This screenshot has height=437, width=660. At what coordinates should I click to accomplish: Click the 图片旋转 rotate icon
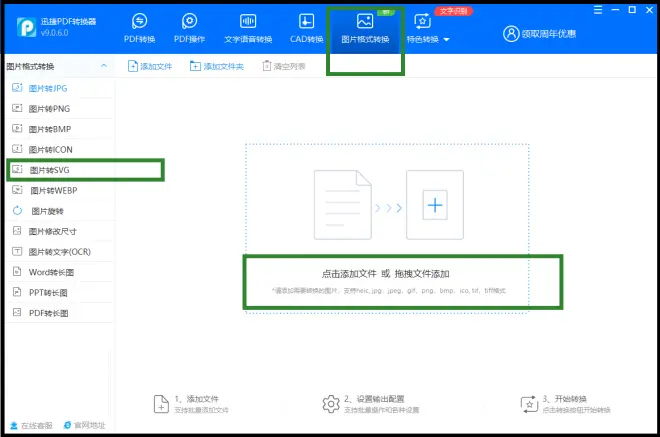17,211
